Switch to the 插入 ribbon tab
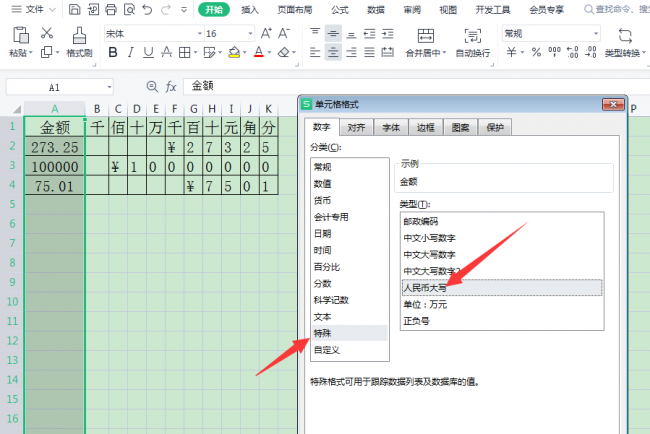 (250, 10)
